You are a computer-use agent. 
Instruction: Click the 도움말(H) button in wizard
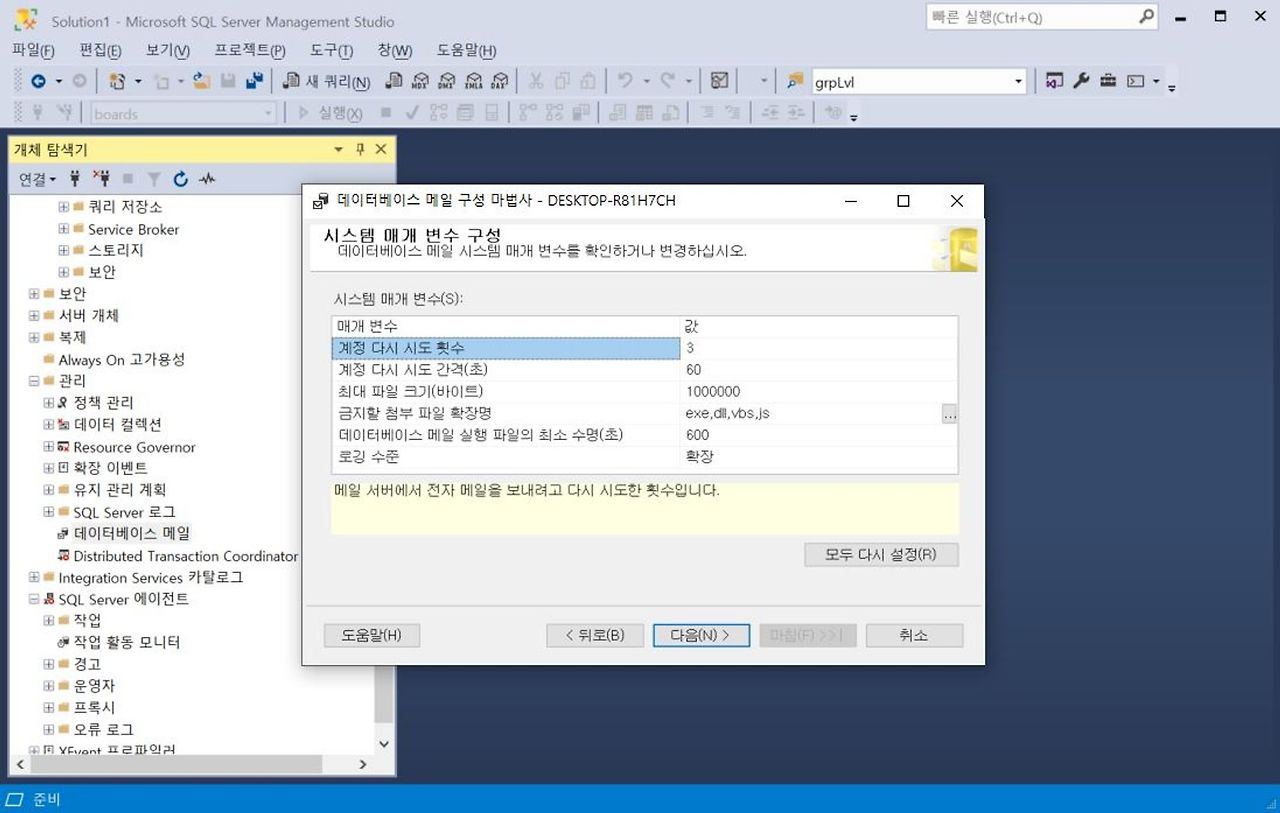point(372,635)
